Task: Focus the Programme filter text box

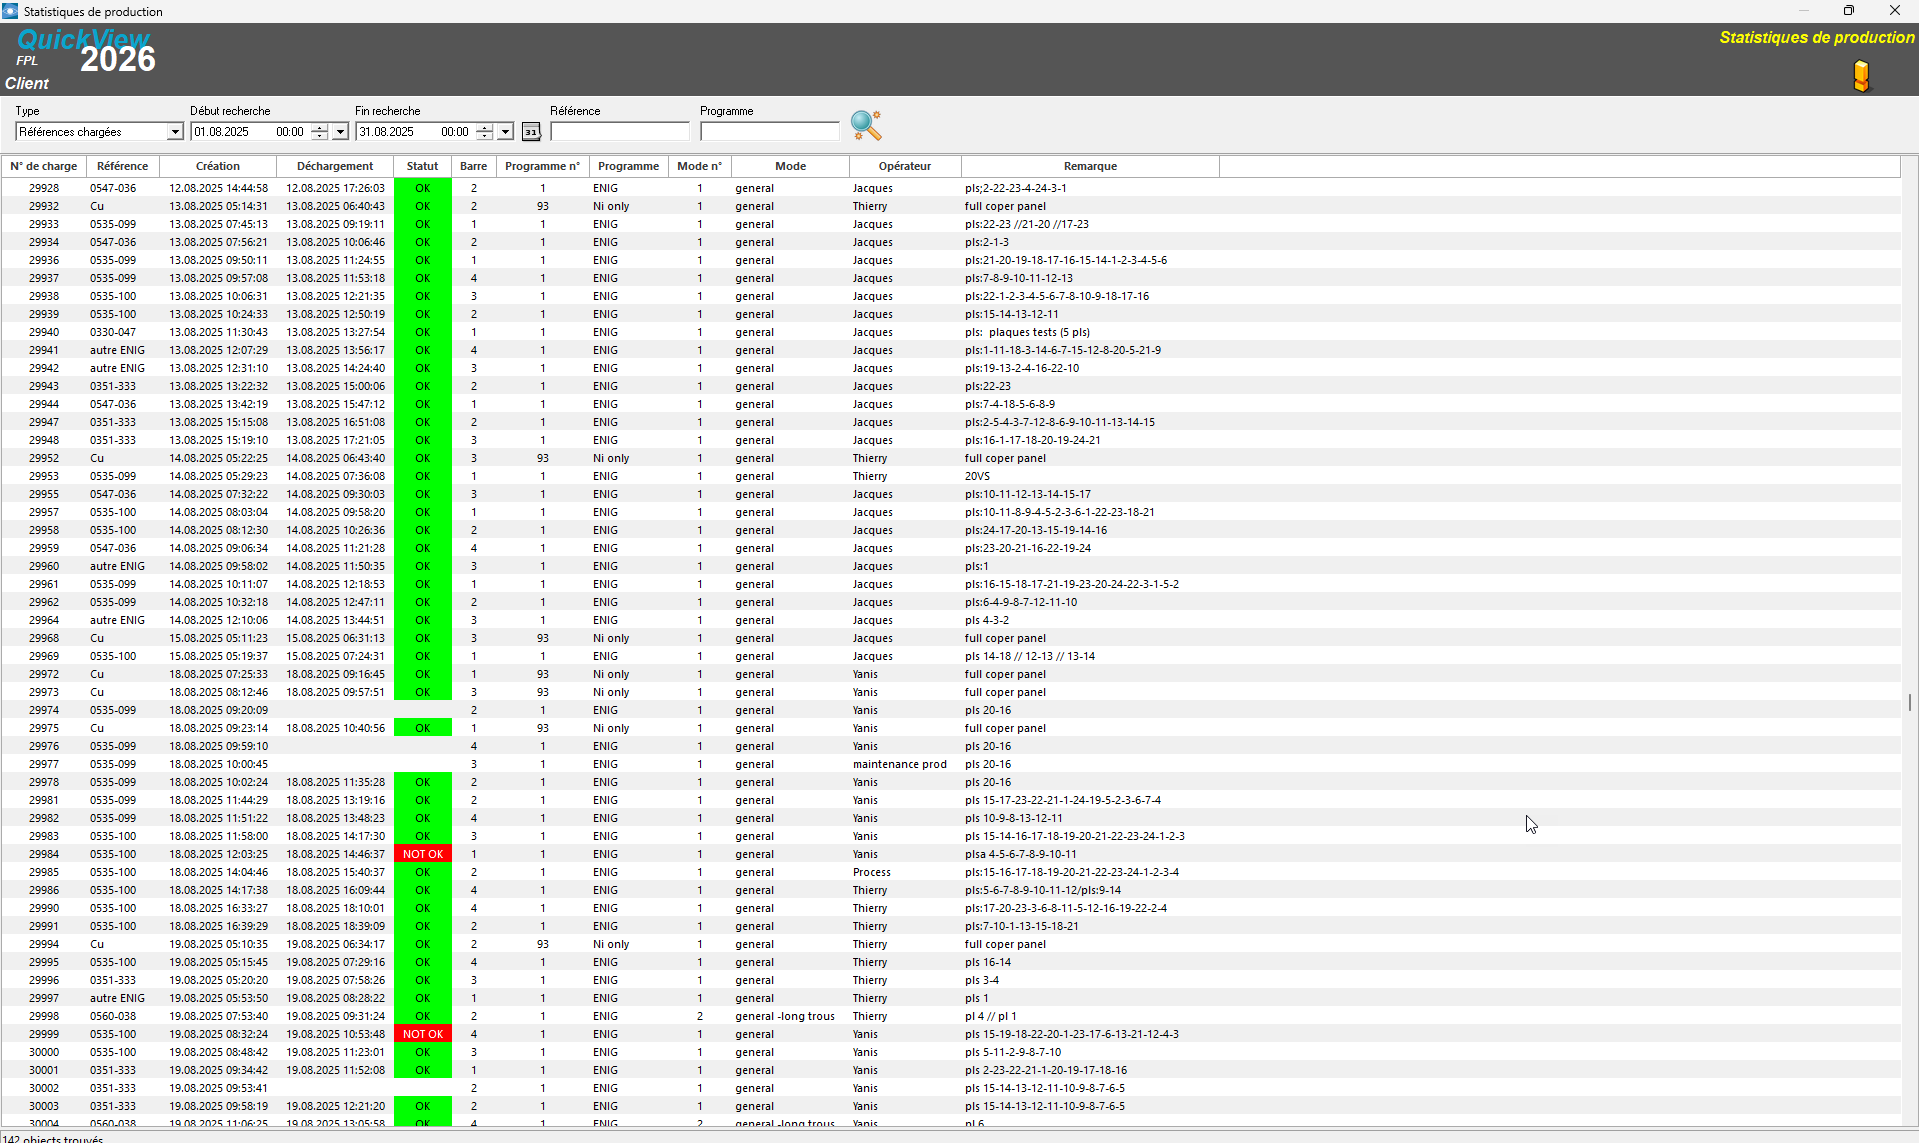Action: tap(769, 132)
